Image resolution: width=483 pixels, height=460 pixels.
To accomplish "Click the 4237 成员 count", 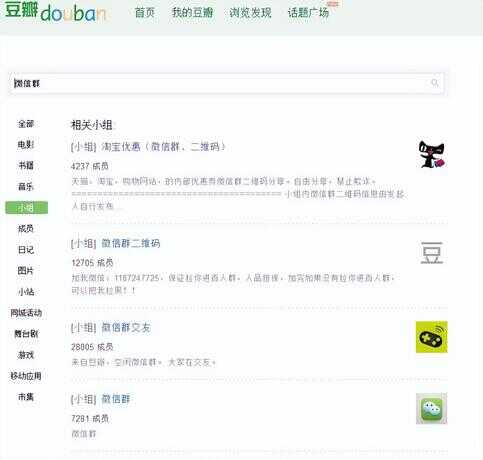I will click(90, 166).
